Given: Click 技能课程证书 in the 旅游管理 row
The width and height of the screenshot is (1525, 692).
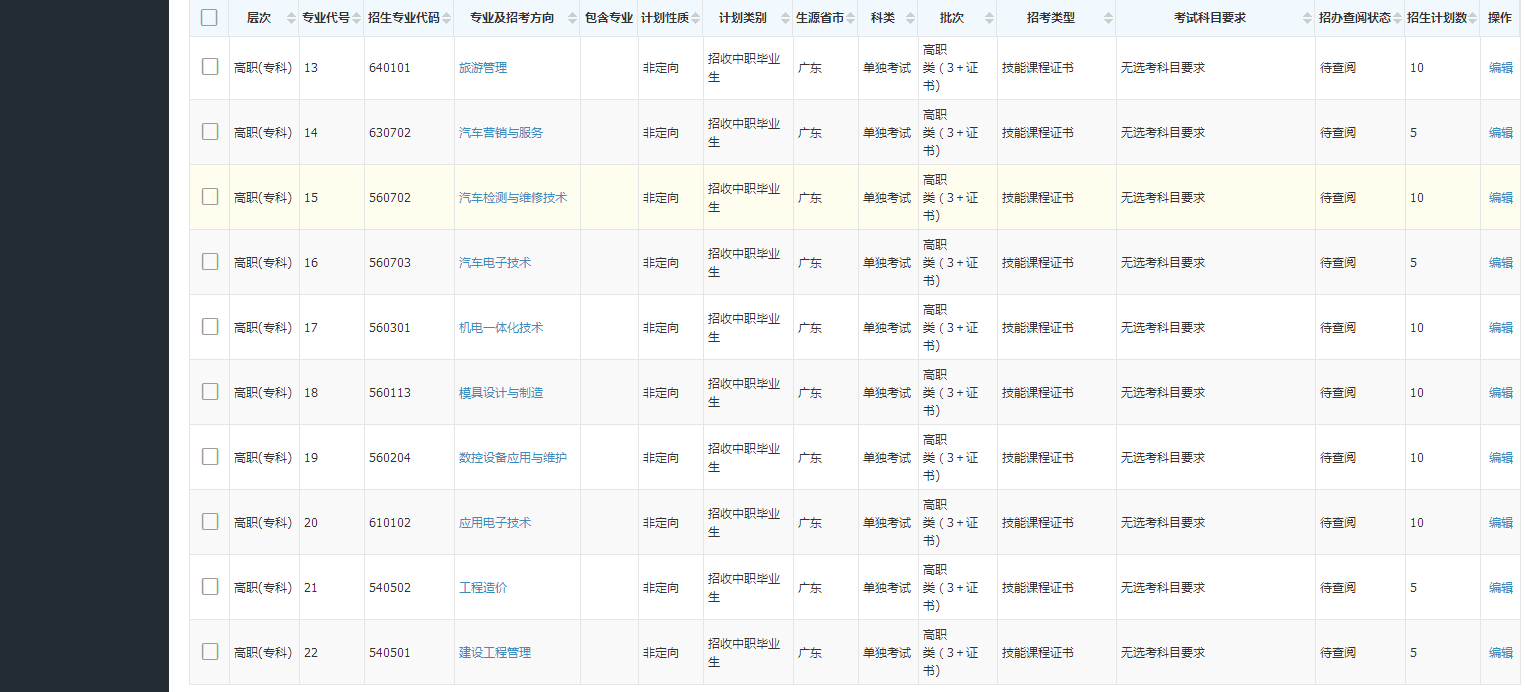Looking at the screenshot, I should point(1038,68).
